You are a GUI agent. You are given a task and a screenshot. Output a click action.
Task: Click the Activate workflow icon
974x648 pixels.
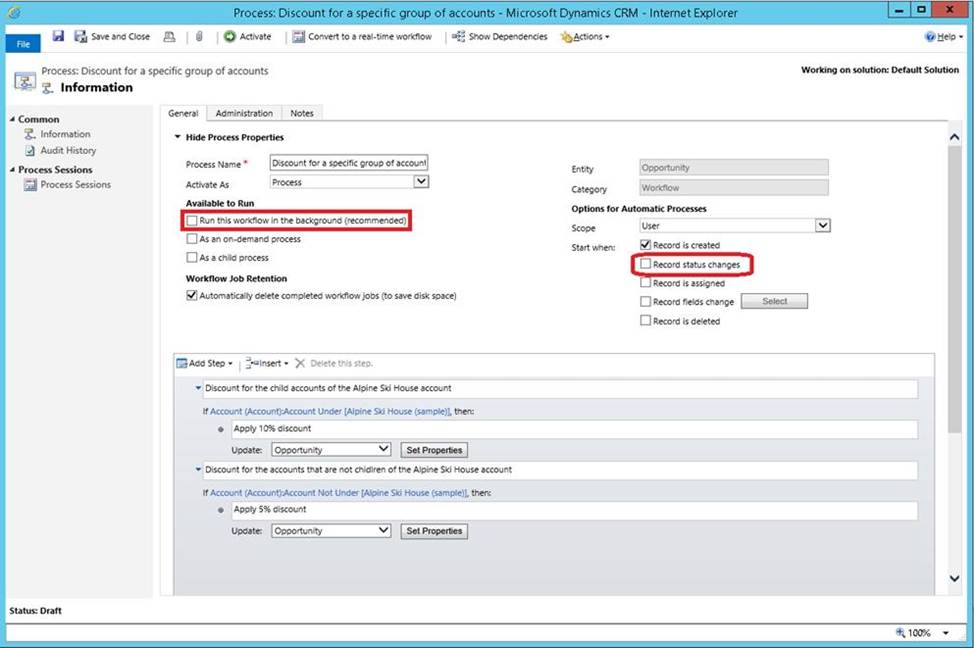[x=230, y=37]
